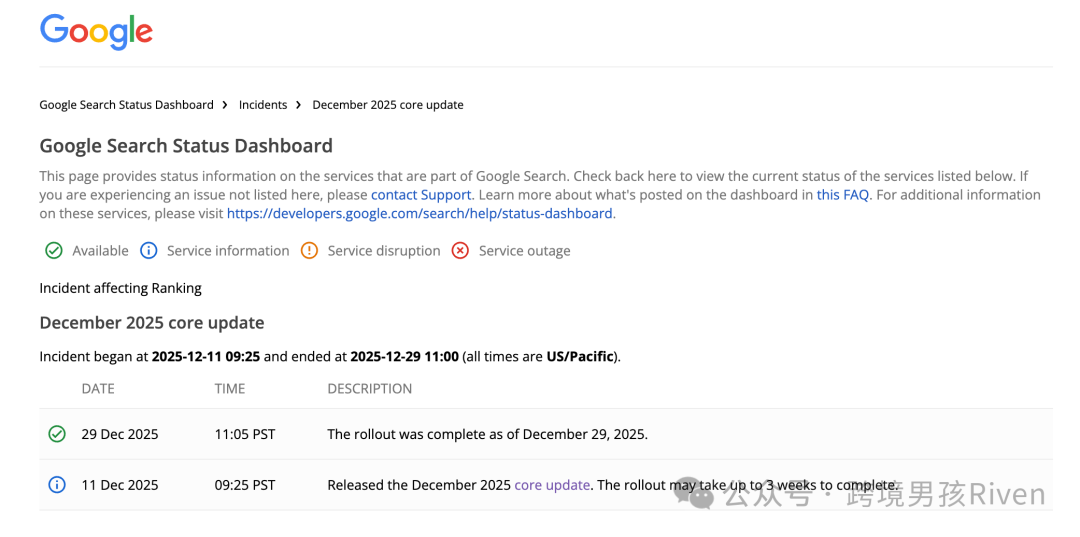Viewport: 1080px width, 537px height.
Task: Click the red Service outage legend icon
Action: [460, 251]
